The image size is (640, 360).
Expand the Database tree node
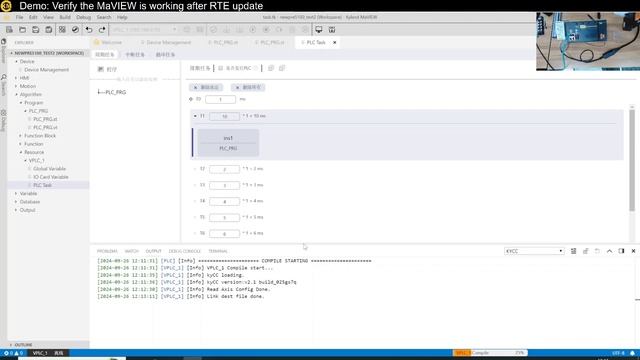pyautogui.click(x=16, y=202)
